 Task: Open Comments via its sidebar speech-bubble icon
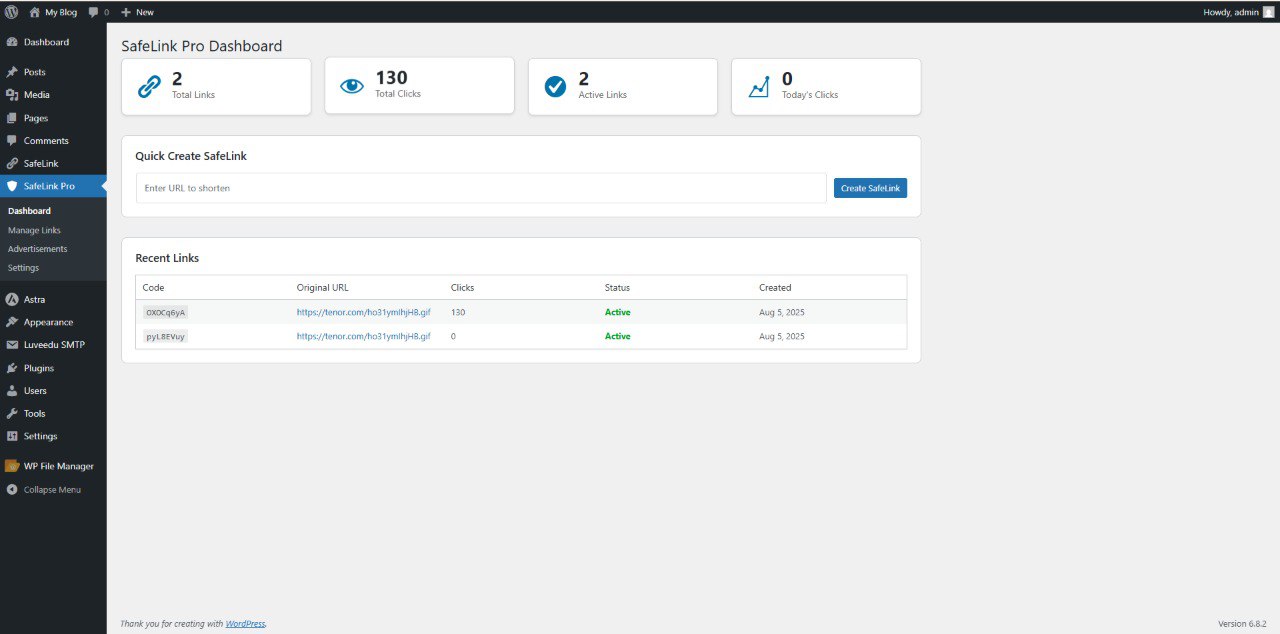point(12,141)
